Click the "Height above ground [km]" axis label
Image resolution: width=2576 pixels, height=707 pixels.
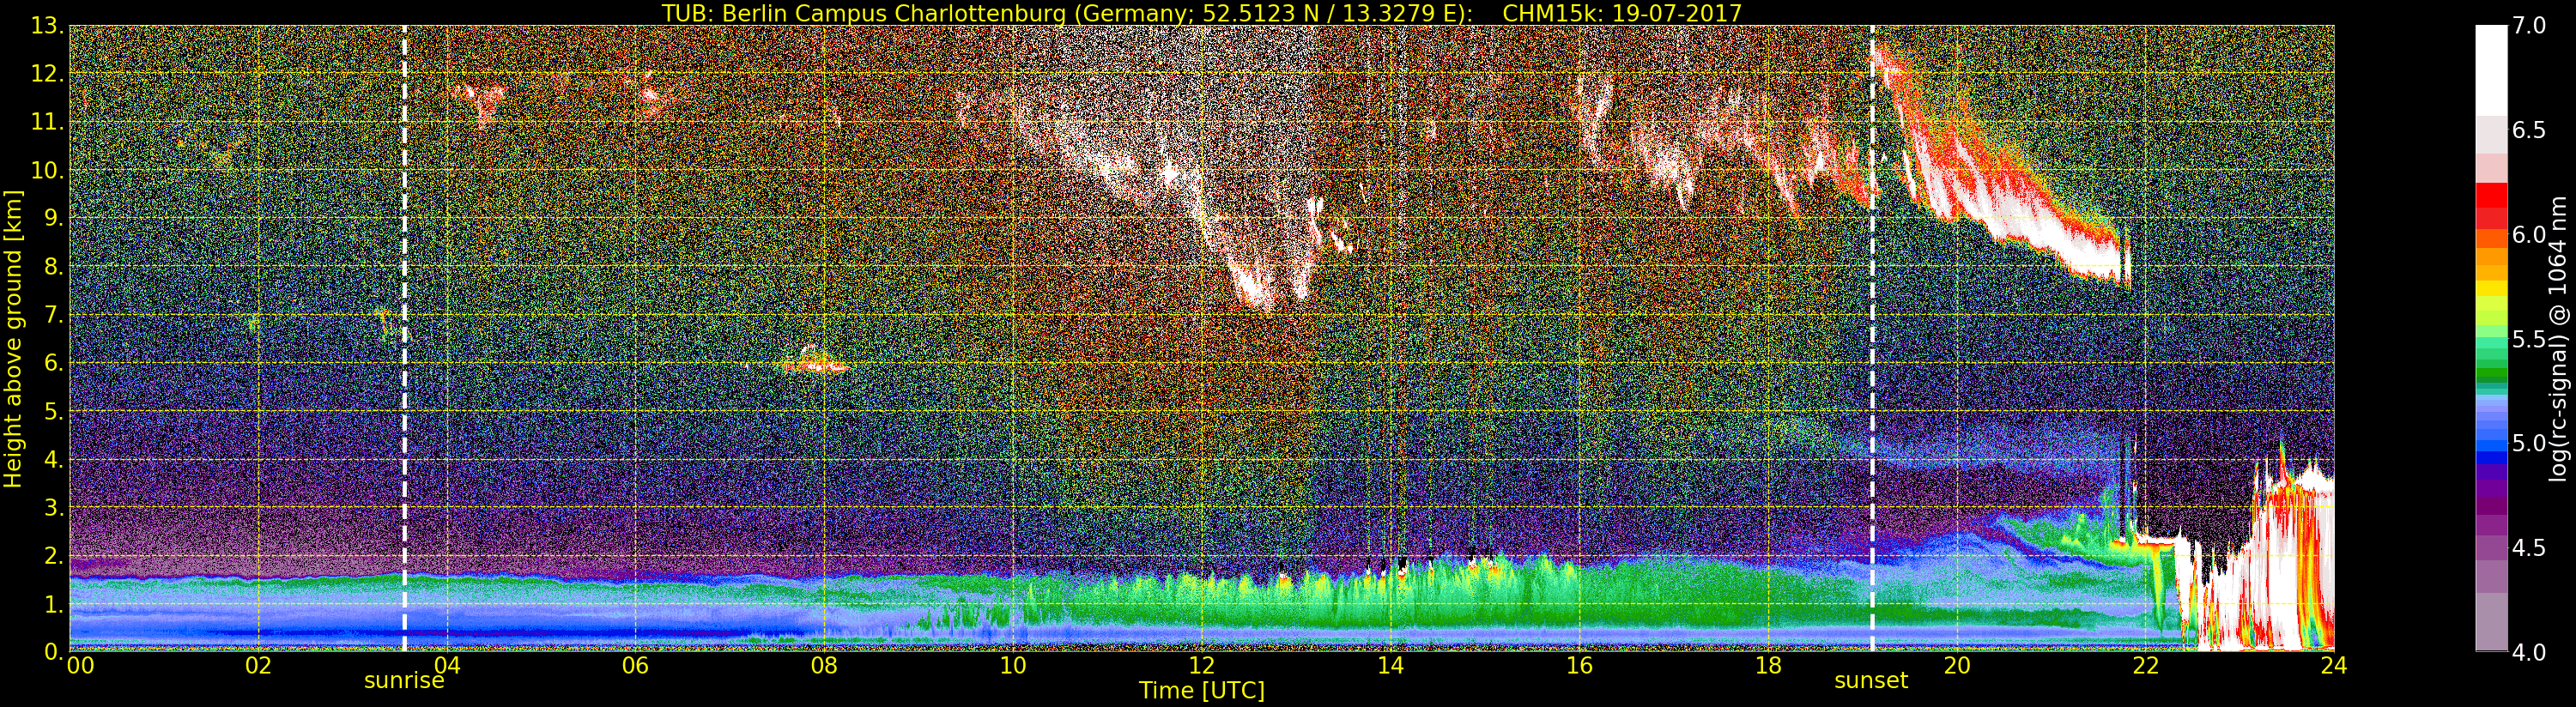13,339
